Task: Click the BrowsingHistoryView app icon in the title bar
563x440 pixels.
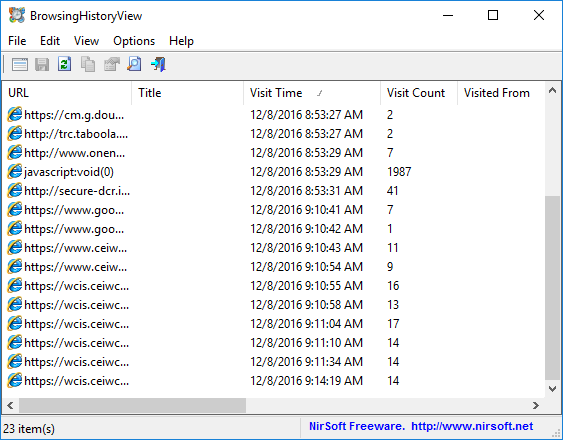Action: 17,15
